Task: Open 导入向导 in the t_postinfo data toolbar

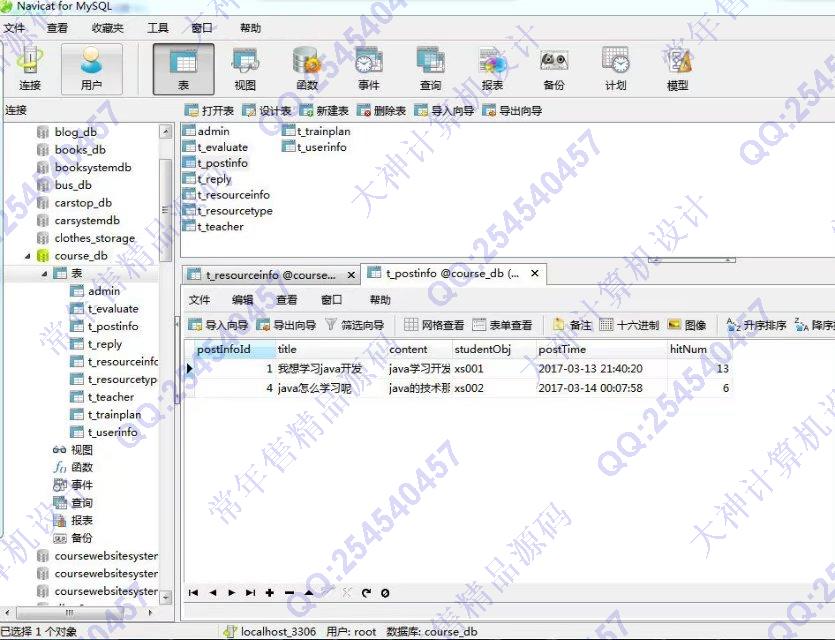Action: pos(218,325)
